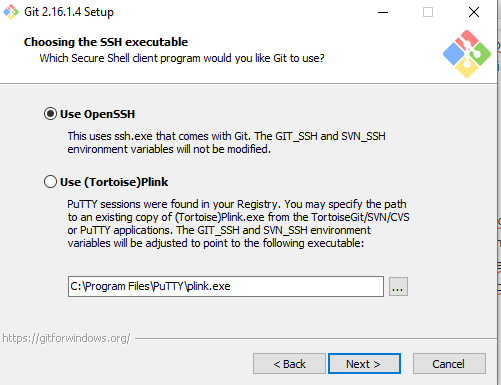Select the Use OpenSSH radio button
Screen dimensions: 501x385
(50, 114)
